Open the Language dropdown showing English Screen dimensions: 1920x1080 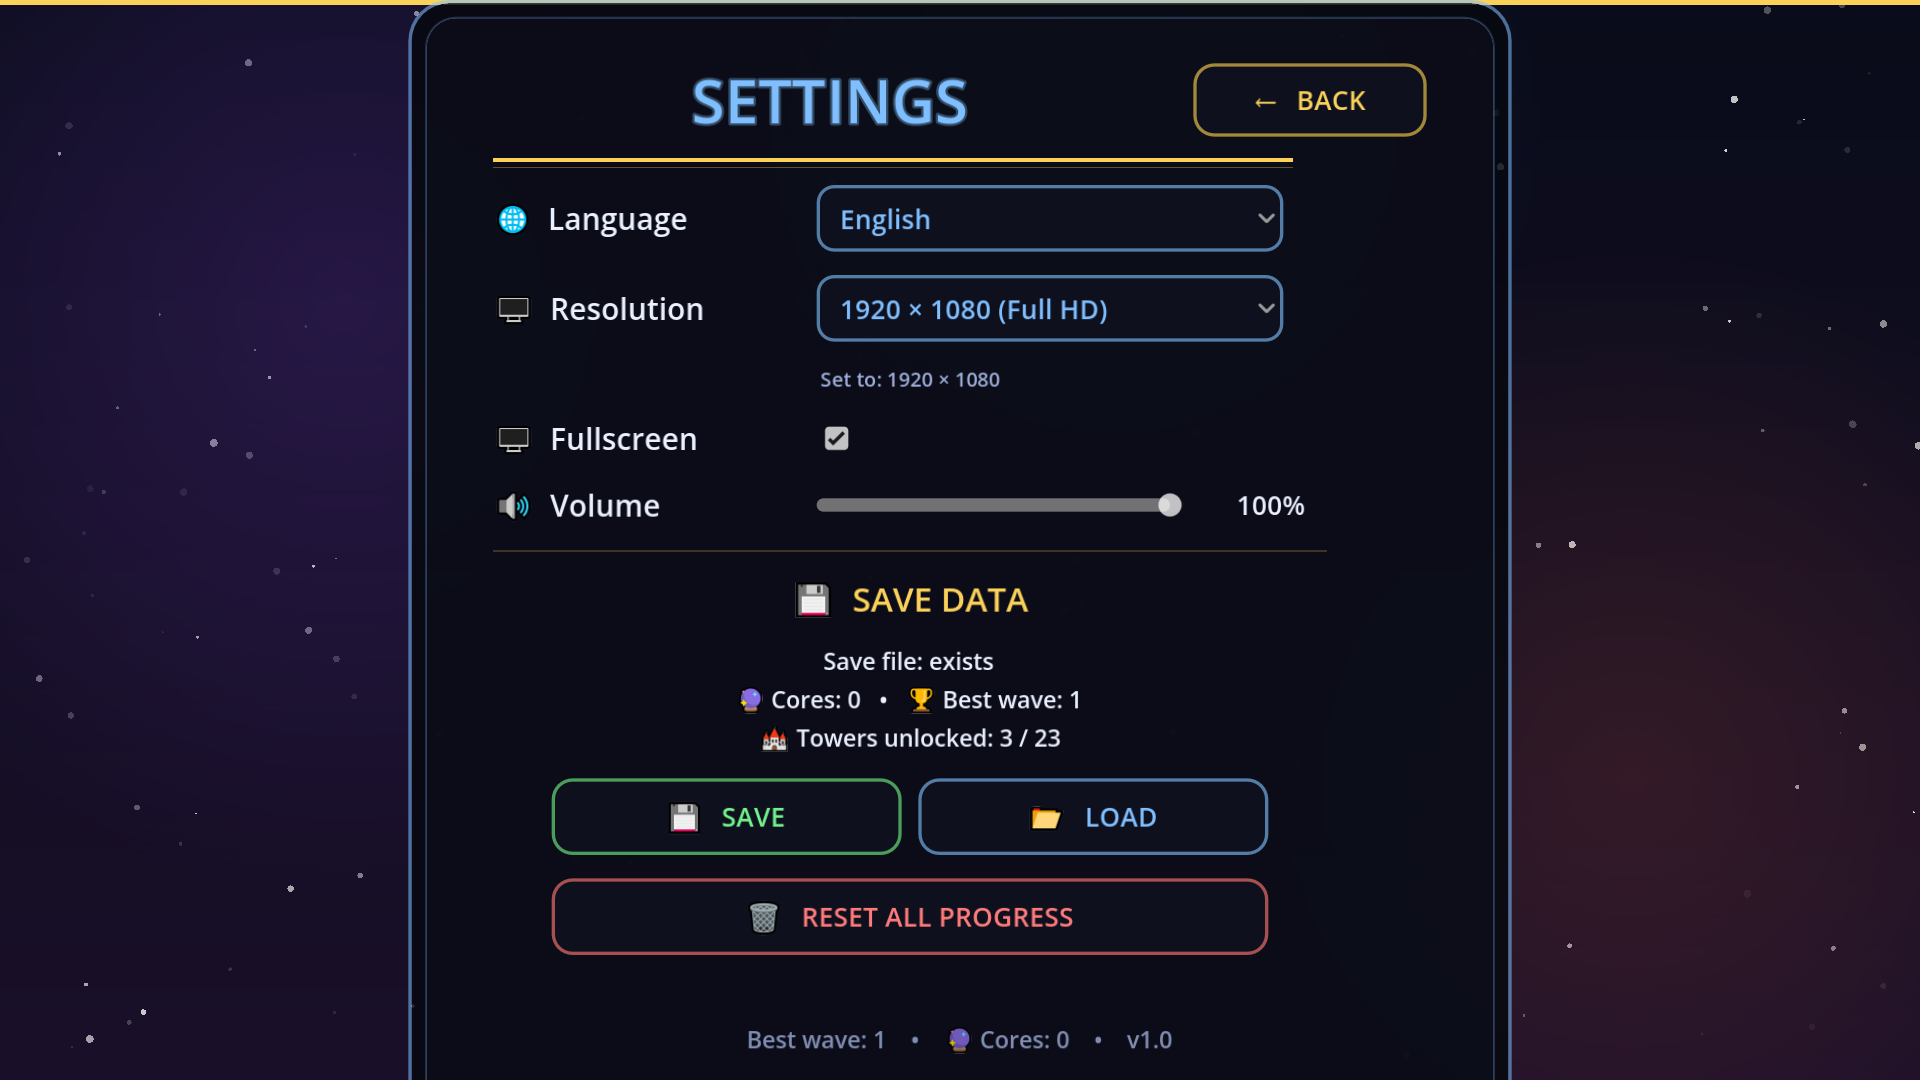tap(1050, 218)
